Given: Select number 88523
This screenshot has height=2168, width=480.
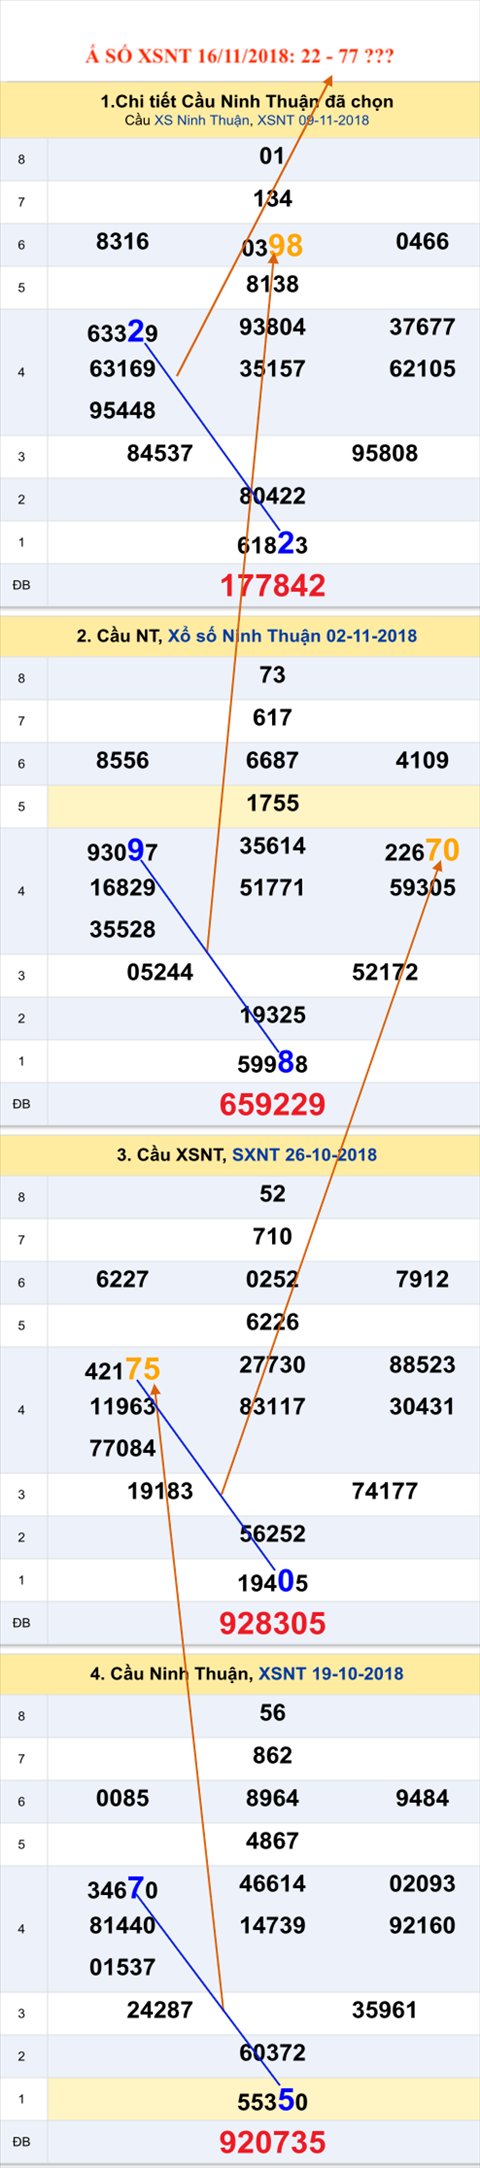Looking at the screenshot, I should (422, 1365).
